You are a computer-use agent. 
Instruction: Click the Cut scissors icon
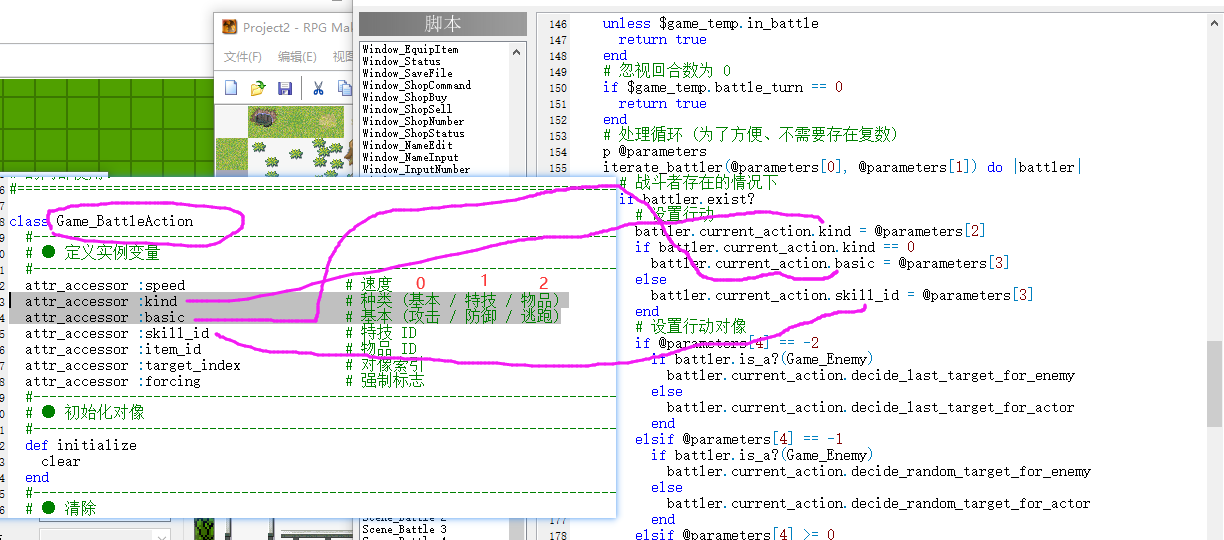click(x=318, y=88)
